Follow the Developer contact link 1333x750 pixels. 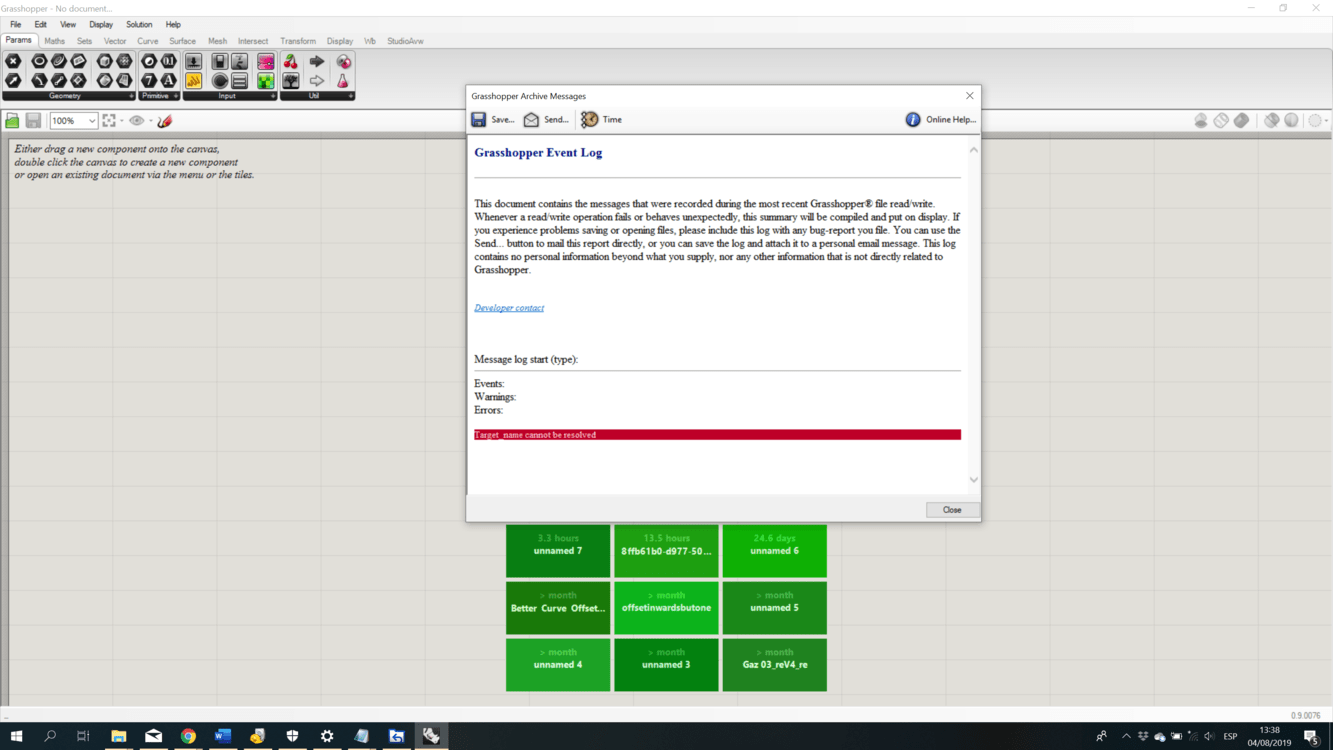509,308
